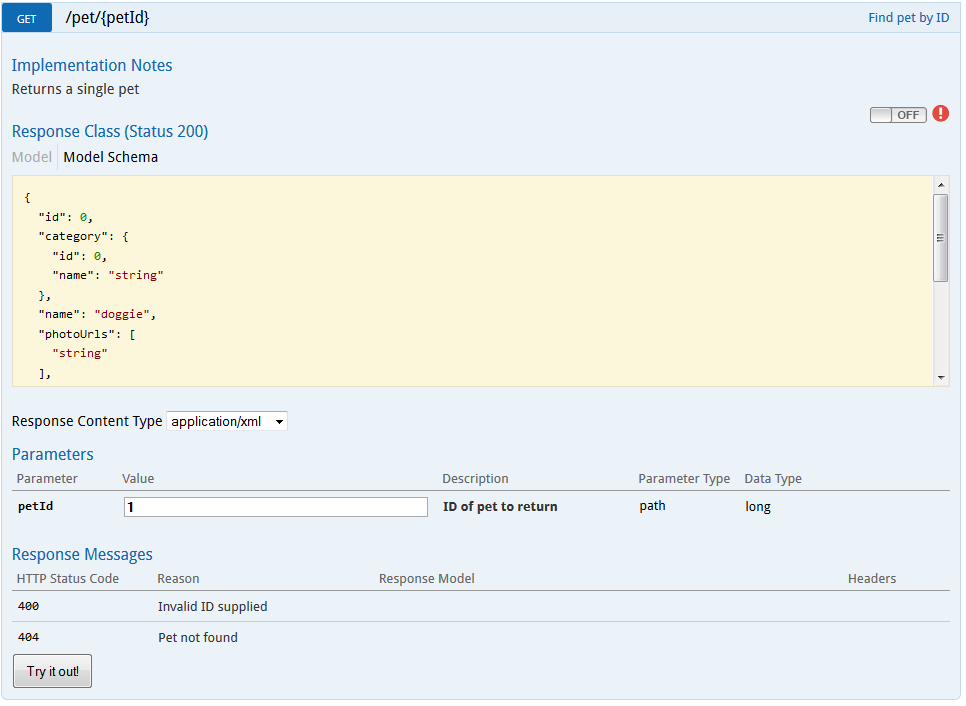Open the Response Content Type dropdown

click(226, 421)
